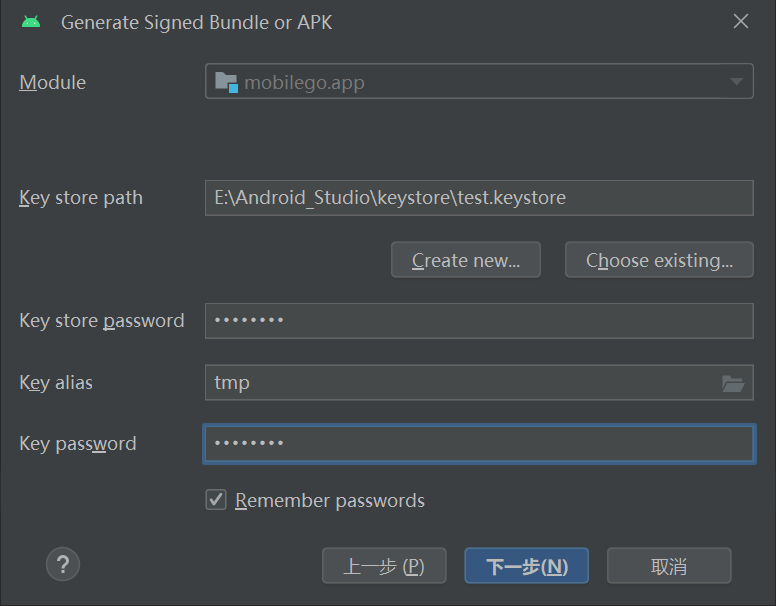The image size is (776, 606).
Task: Go back with the 上一步 (P) button
Action: (384, 566)
